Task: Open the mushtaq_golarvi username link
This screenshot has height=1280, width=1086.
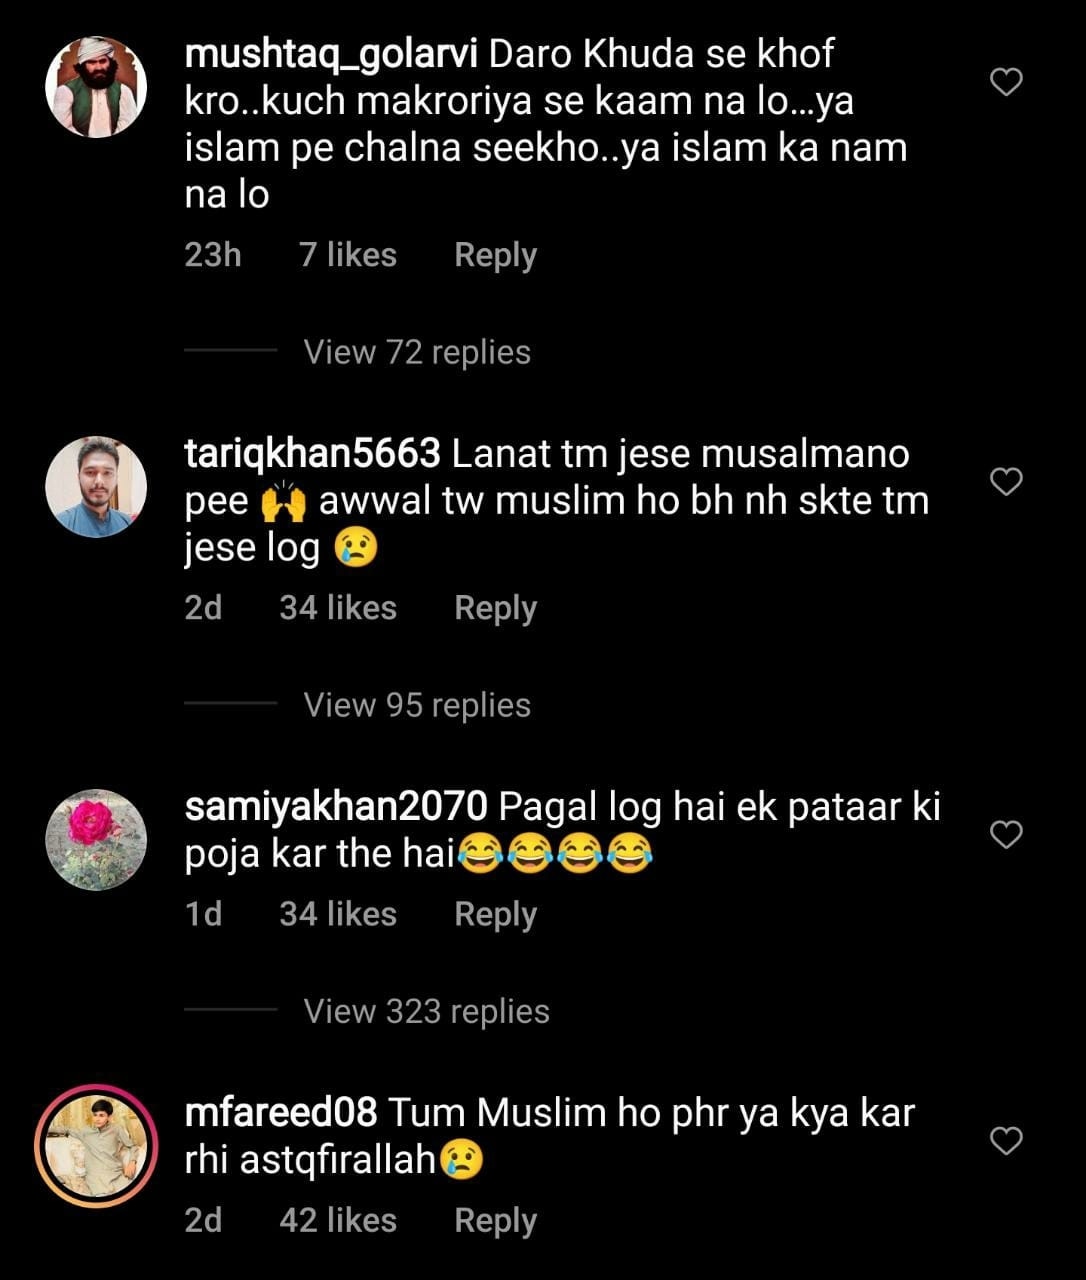Action: [331, 55]
